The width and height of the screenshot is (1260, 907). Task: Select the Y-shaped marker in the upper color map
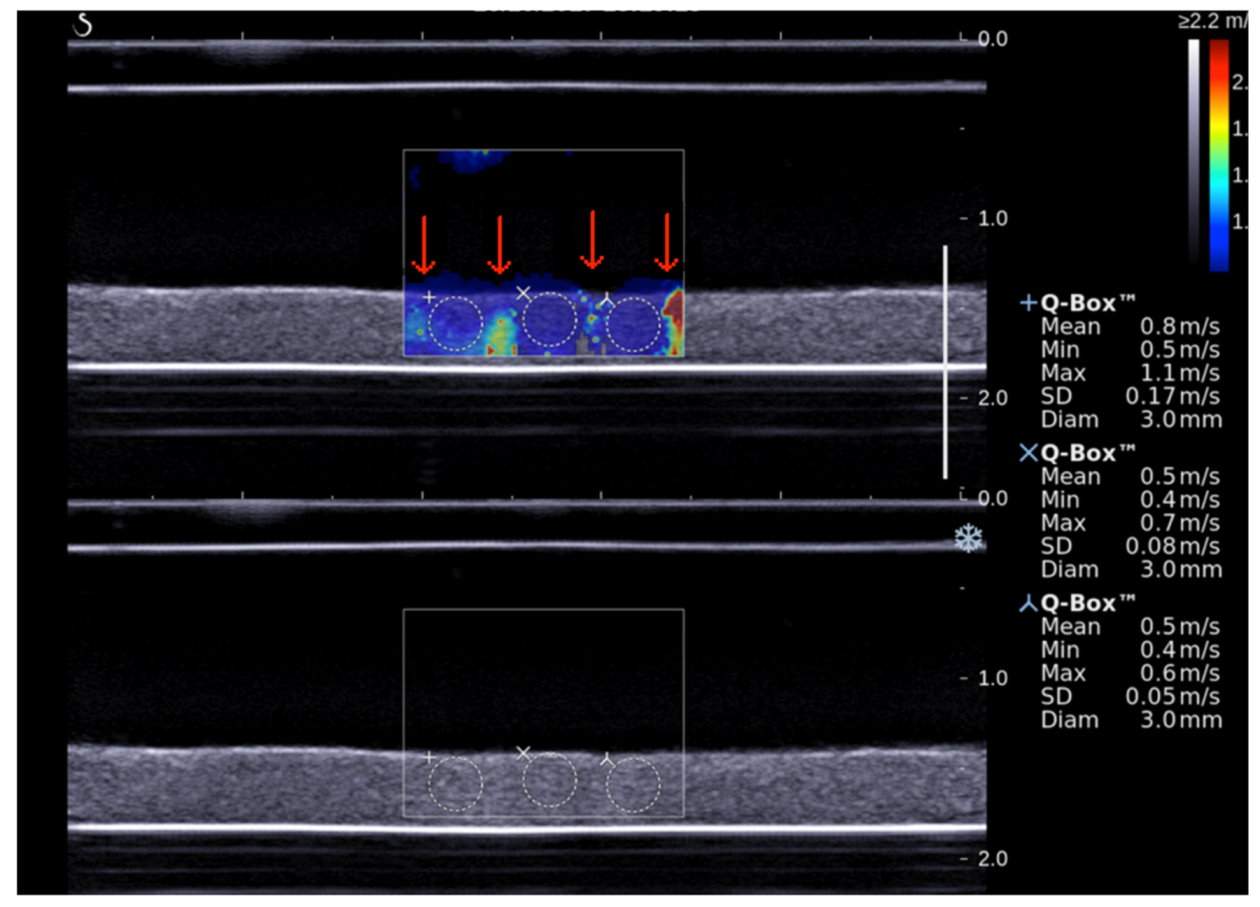(x=607, y=298)
